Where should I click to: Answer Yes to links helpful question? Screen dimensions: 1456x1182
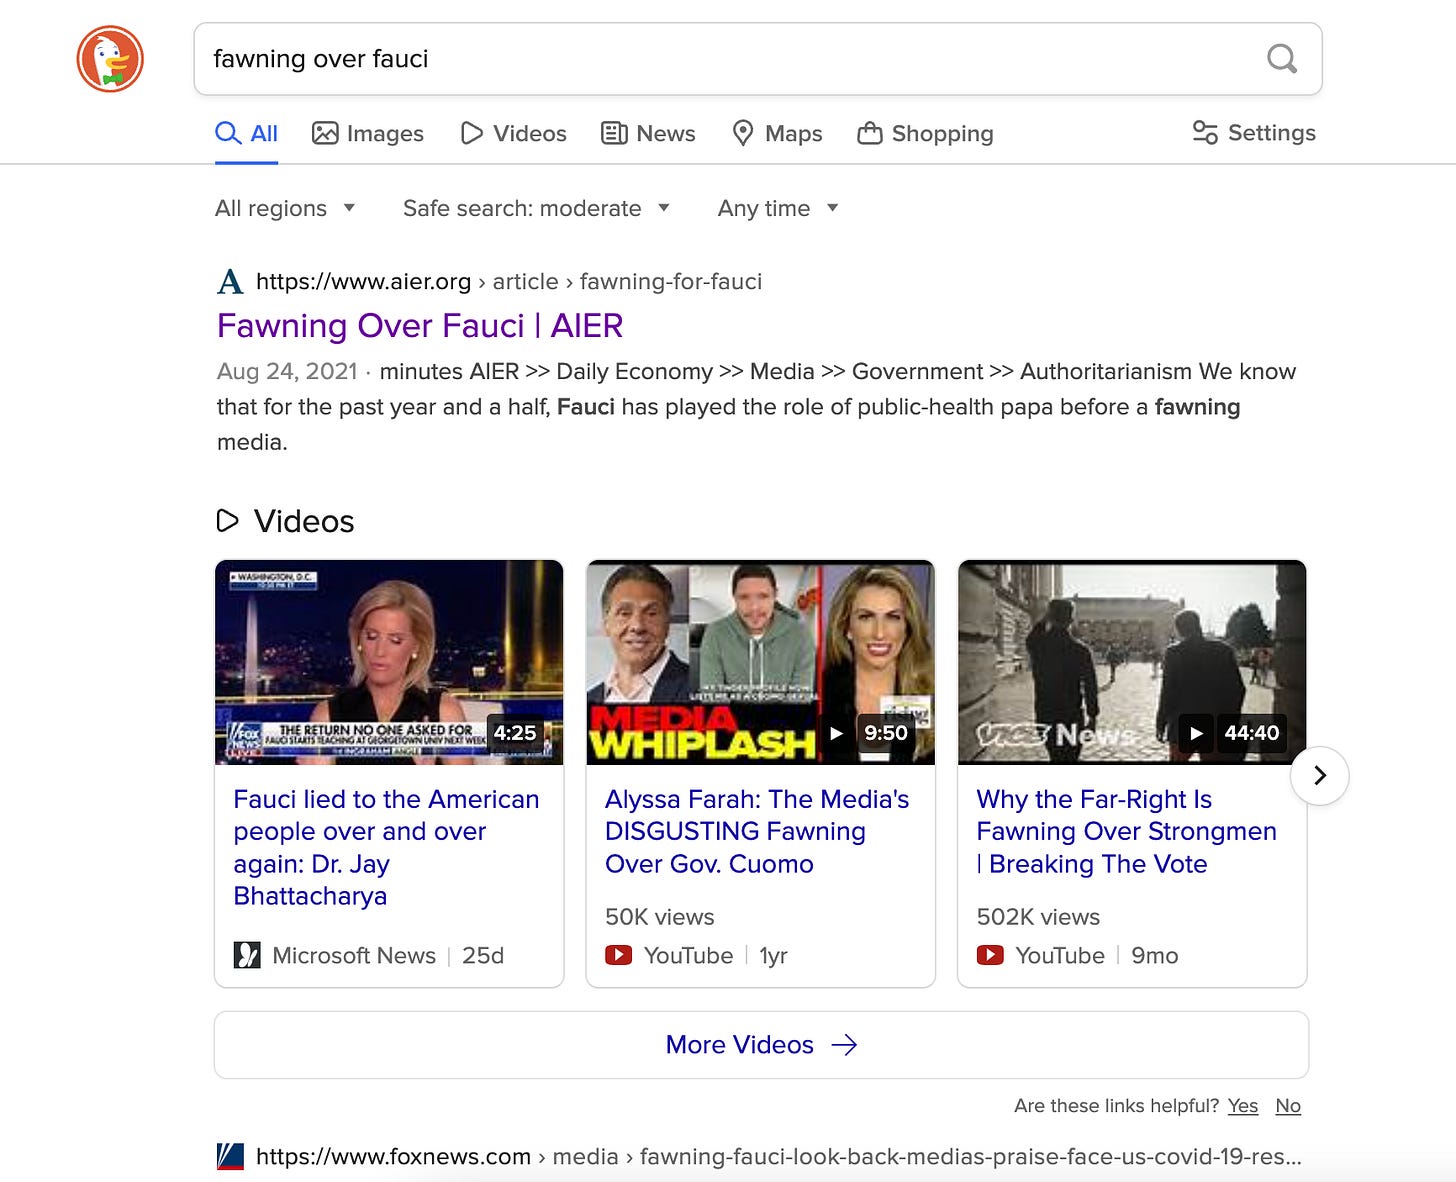coord(1243,1105)
